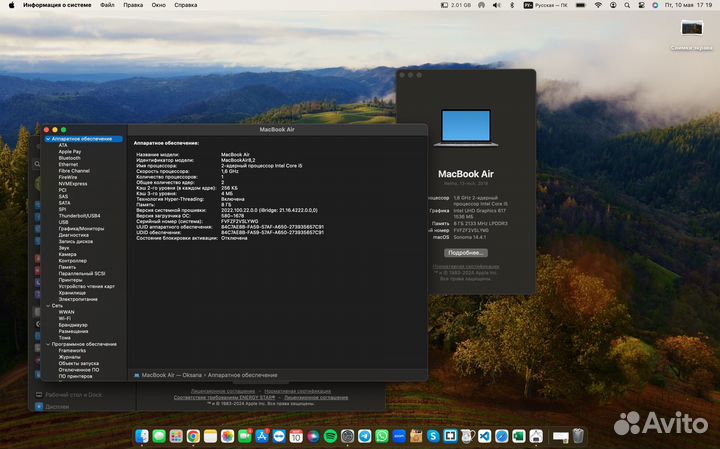Select Хранилище in the sidebar
Screen dimensions: 720x449
[x=72, y=293]
